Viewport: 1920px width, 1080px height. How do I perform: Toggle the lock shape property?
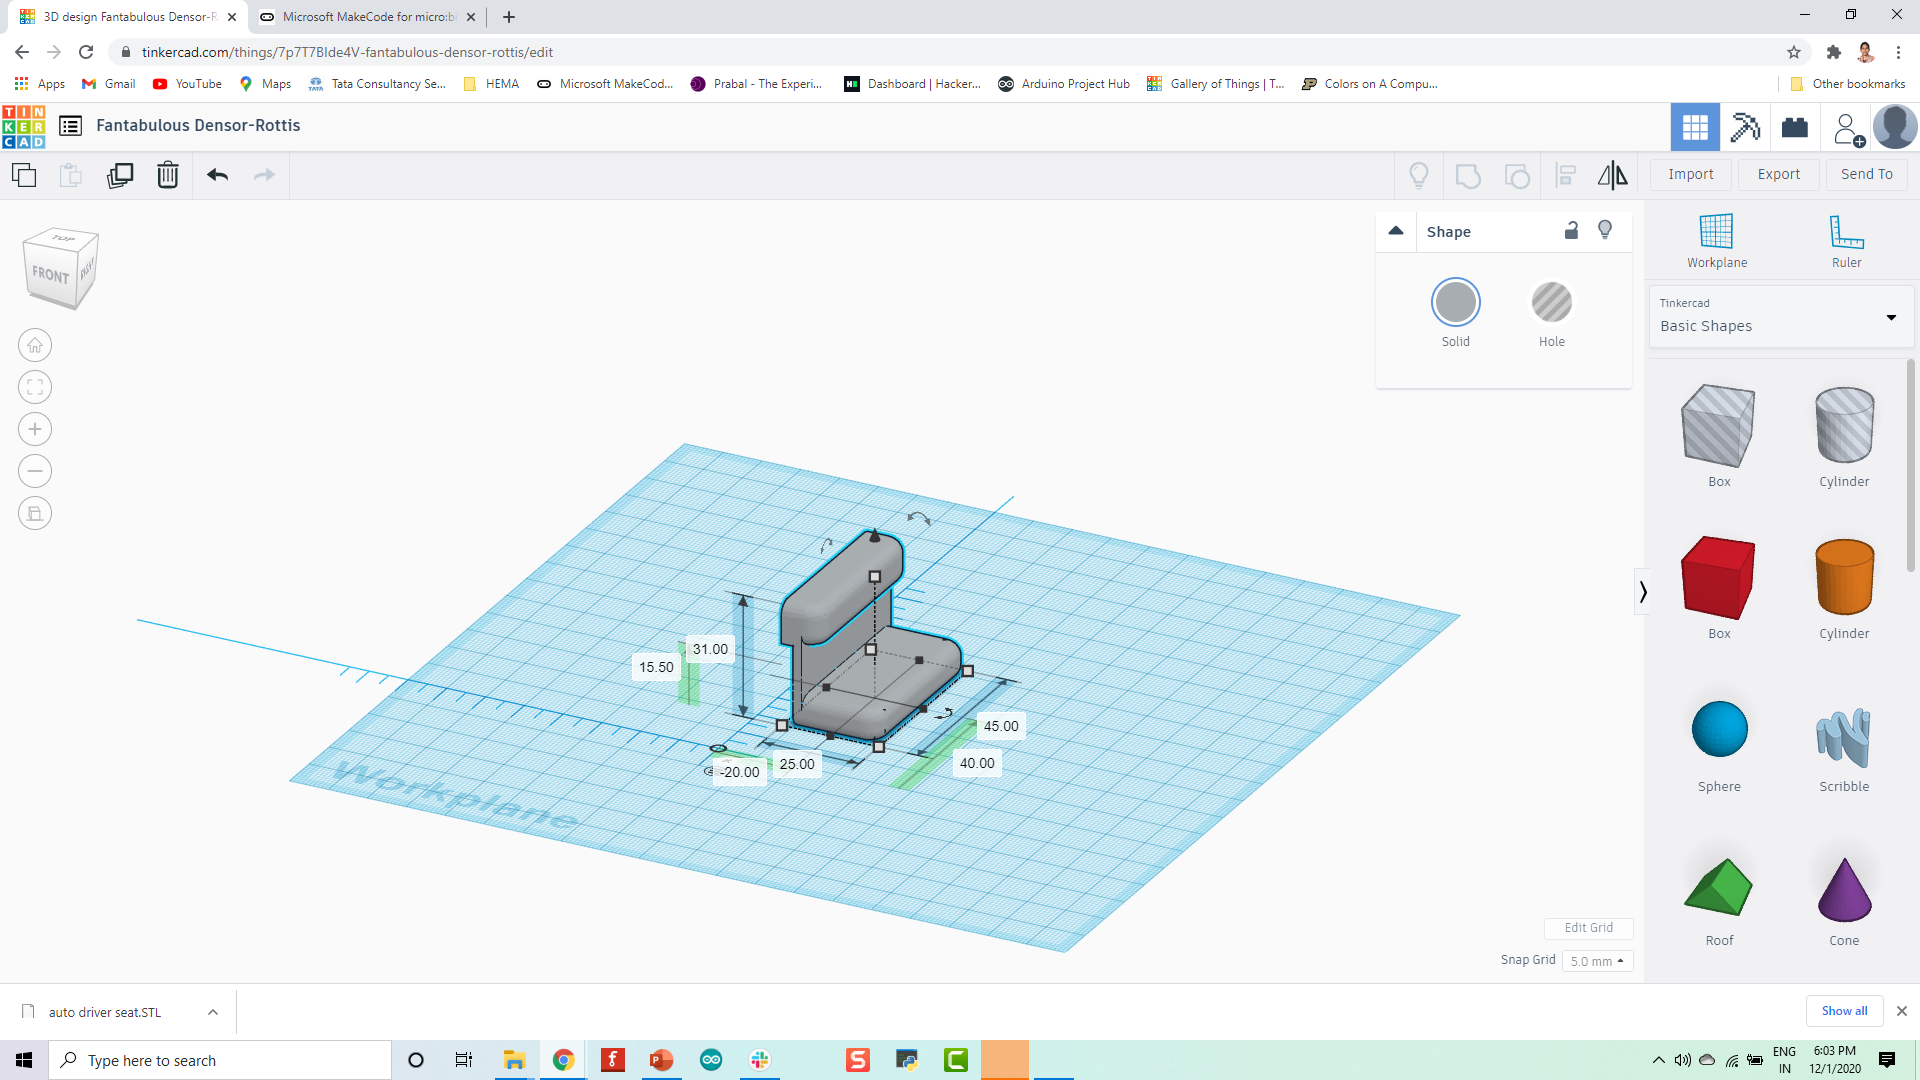pyautogui.click(x=1572, y=231)
